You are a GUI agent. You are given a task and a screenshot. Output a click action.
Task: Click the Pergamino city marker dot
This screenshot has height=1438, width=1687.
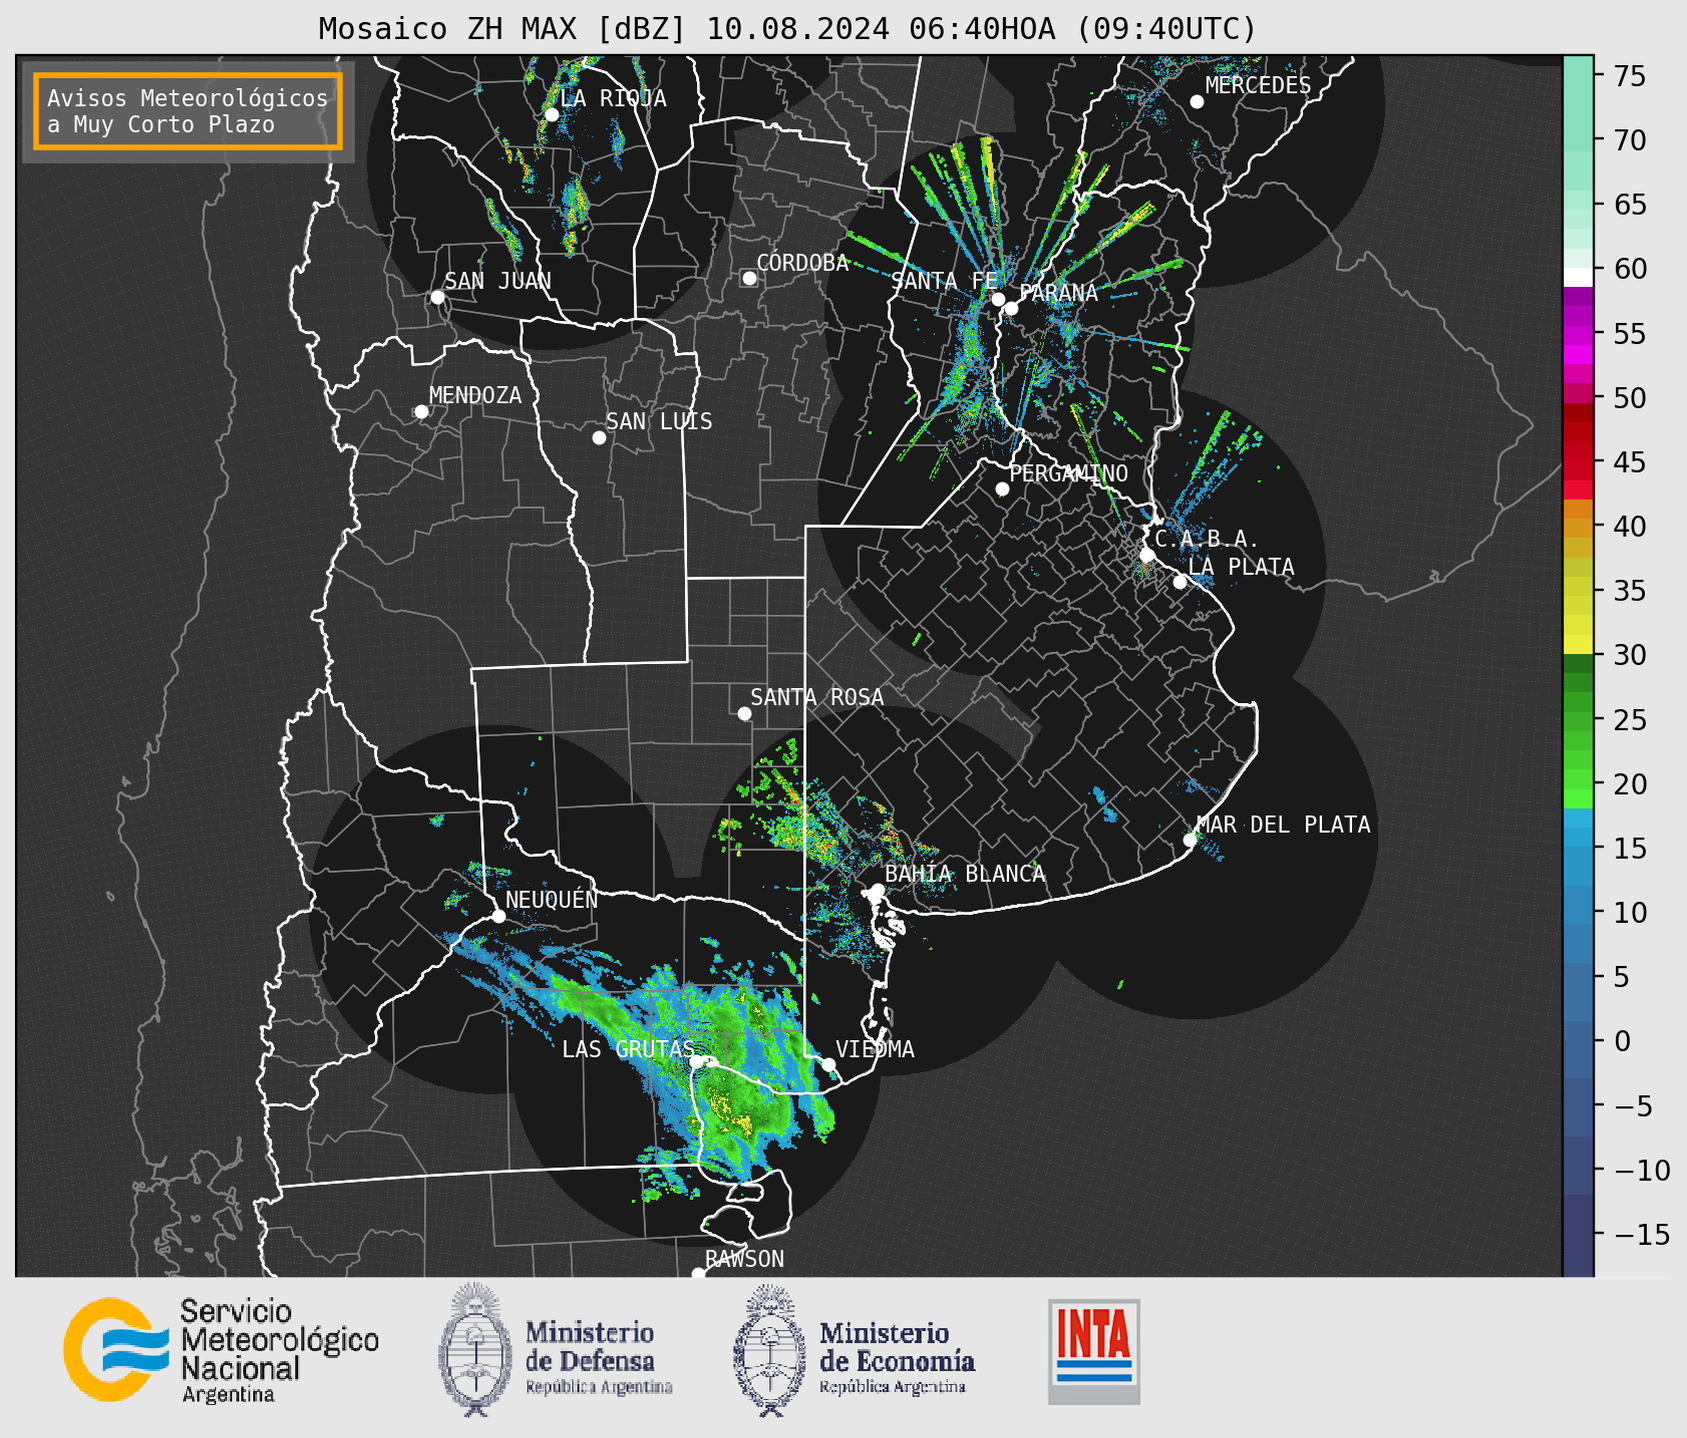click(1002, 489)
